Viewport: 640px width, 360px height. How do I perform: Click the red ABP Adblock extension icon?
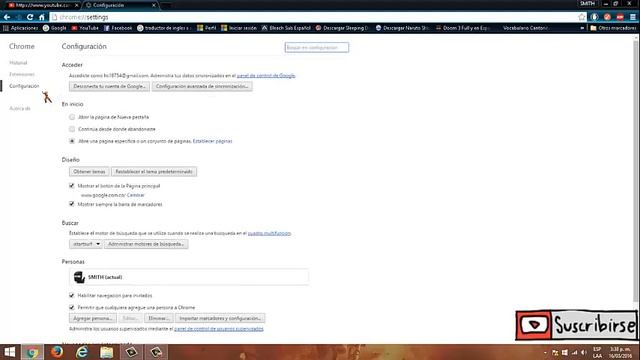620,17
